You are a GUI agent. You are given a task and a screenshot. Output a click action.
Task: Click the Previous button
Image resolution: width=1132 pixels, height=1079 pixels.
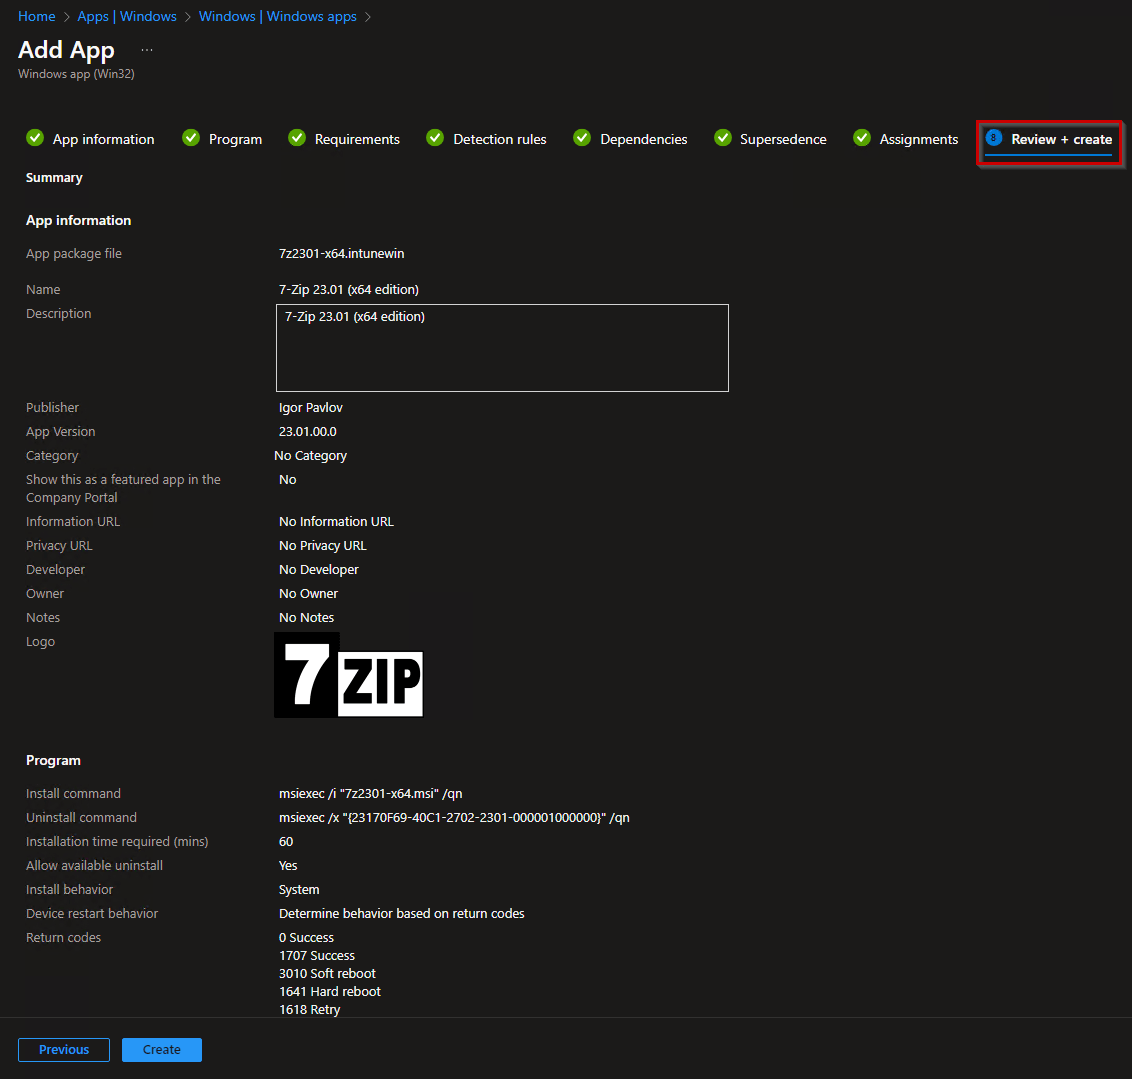coord(64,1049)
